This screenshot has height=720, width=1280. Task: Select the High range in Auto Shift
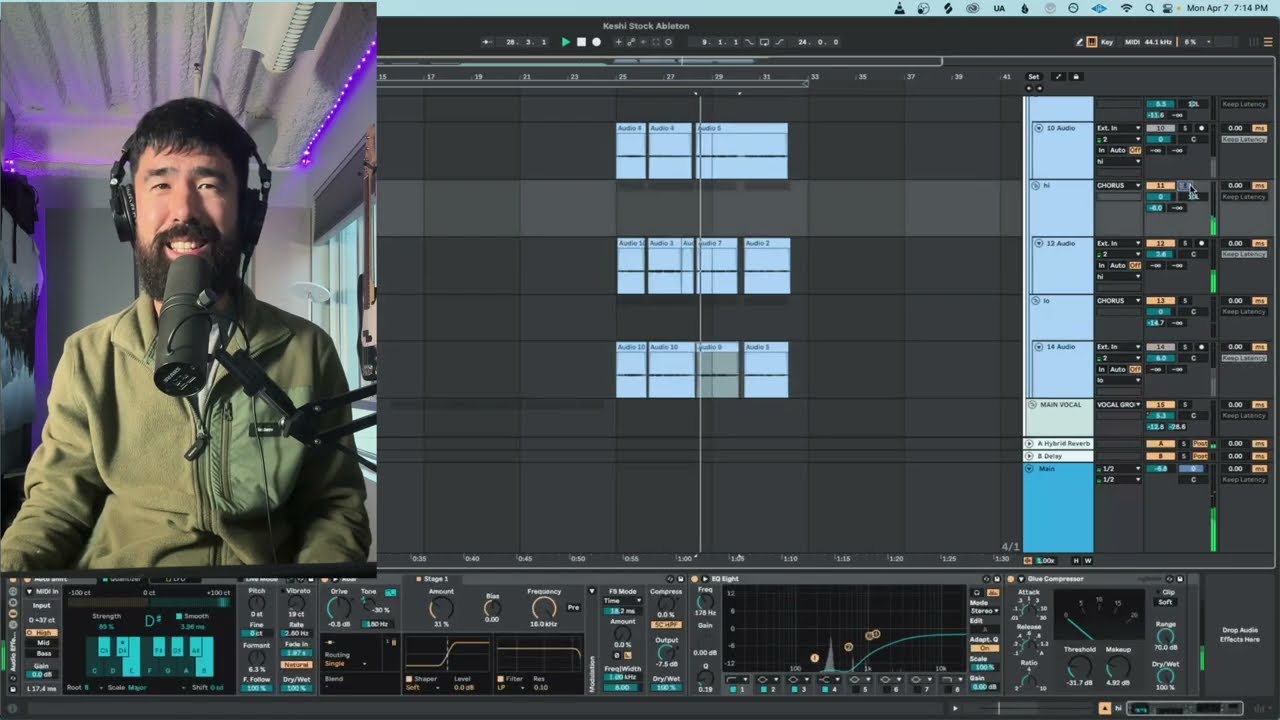(42, 633)
